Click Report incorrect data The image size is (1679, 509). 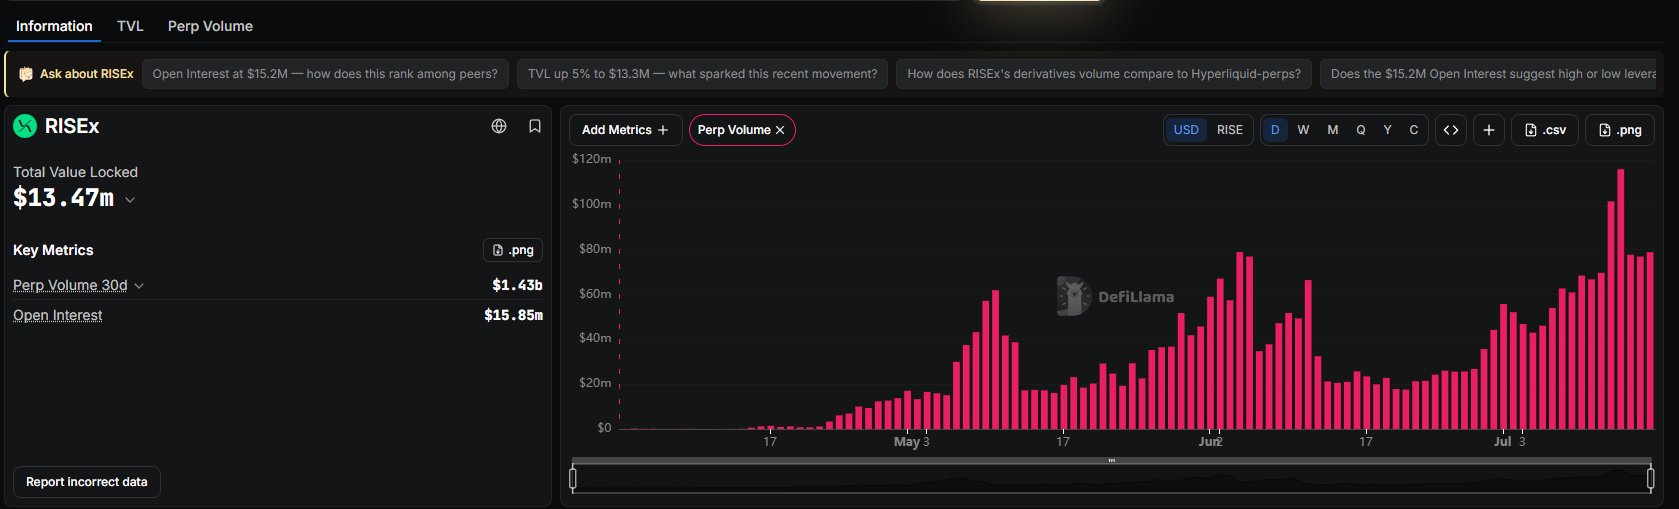point(87,482)
